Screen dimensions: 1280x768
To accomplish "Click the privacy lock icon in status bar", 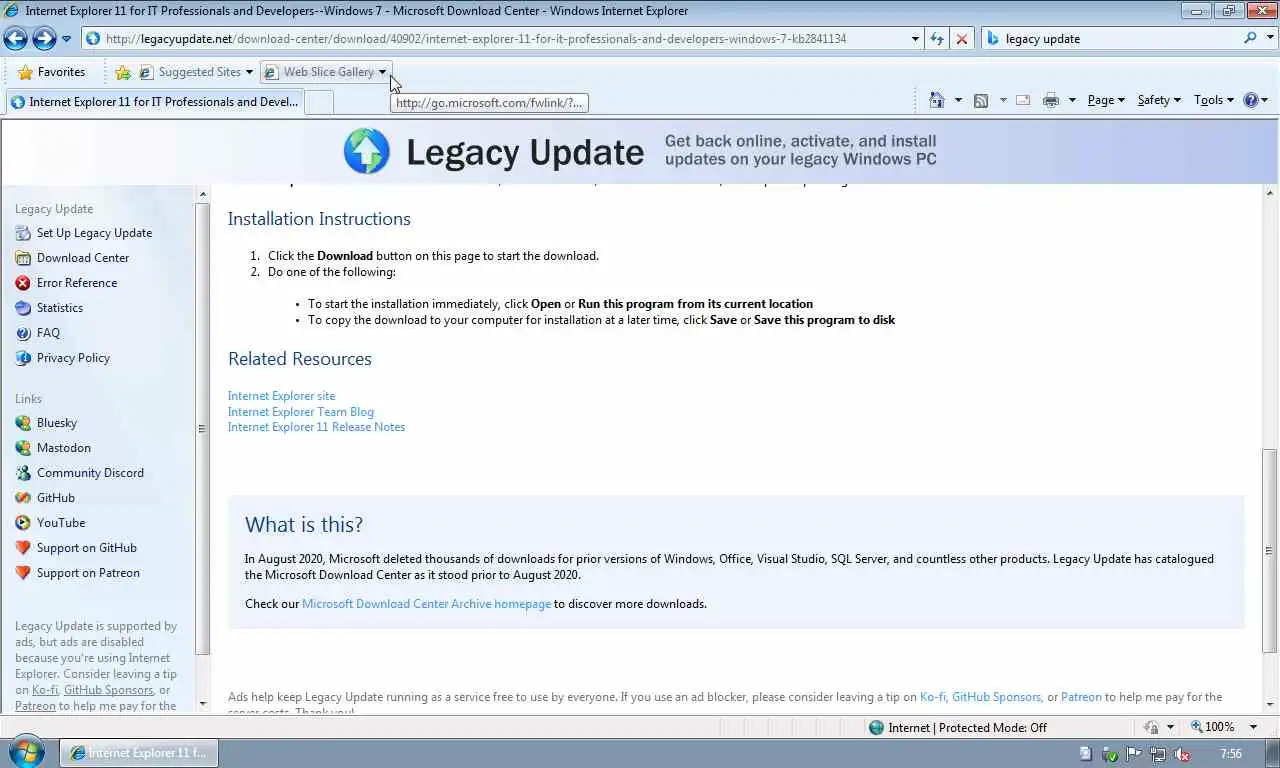I will [x=1151, y=727].
